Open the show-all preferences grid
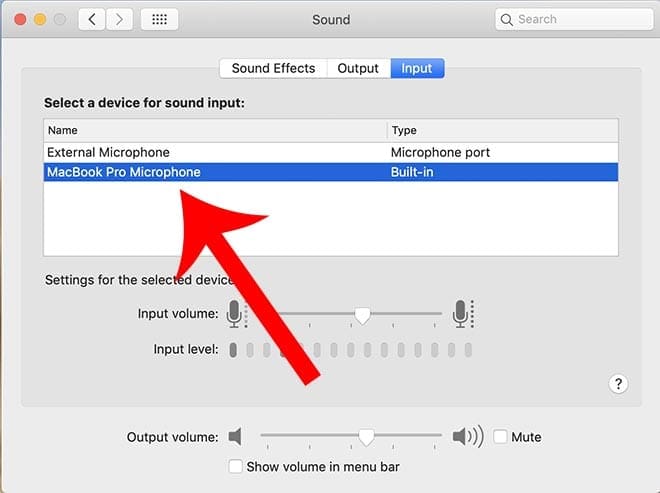 [160, 19]
